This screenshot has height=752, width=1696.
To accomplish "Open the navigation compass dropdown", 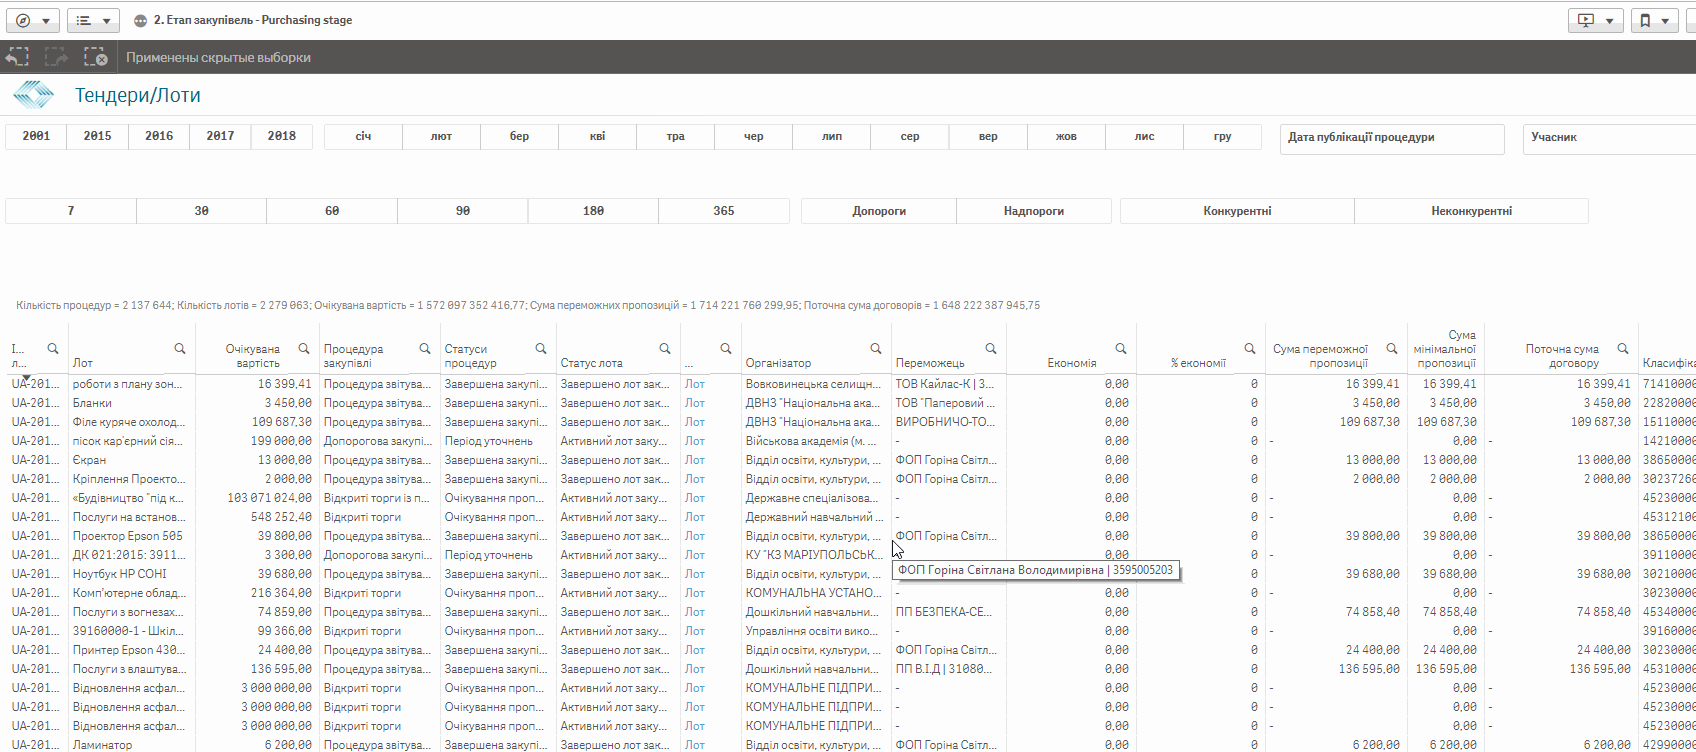I will pos(33,20).
